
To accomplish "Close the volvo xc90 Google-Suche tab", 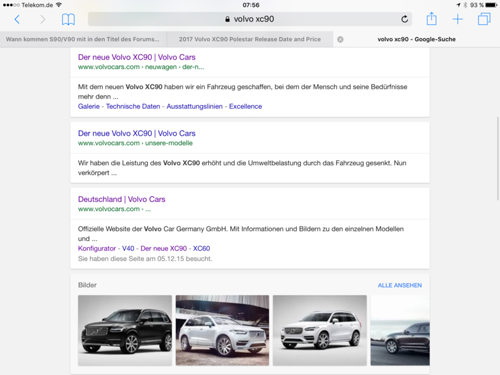I will 340,39.
